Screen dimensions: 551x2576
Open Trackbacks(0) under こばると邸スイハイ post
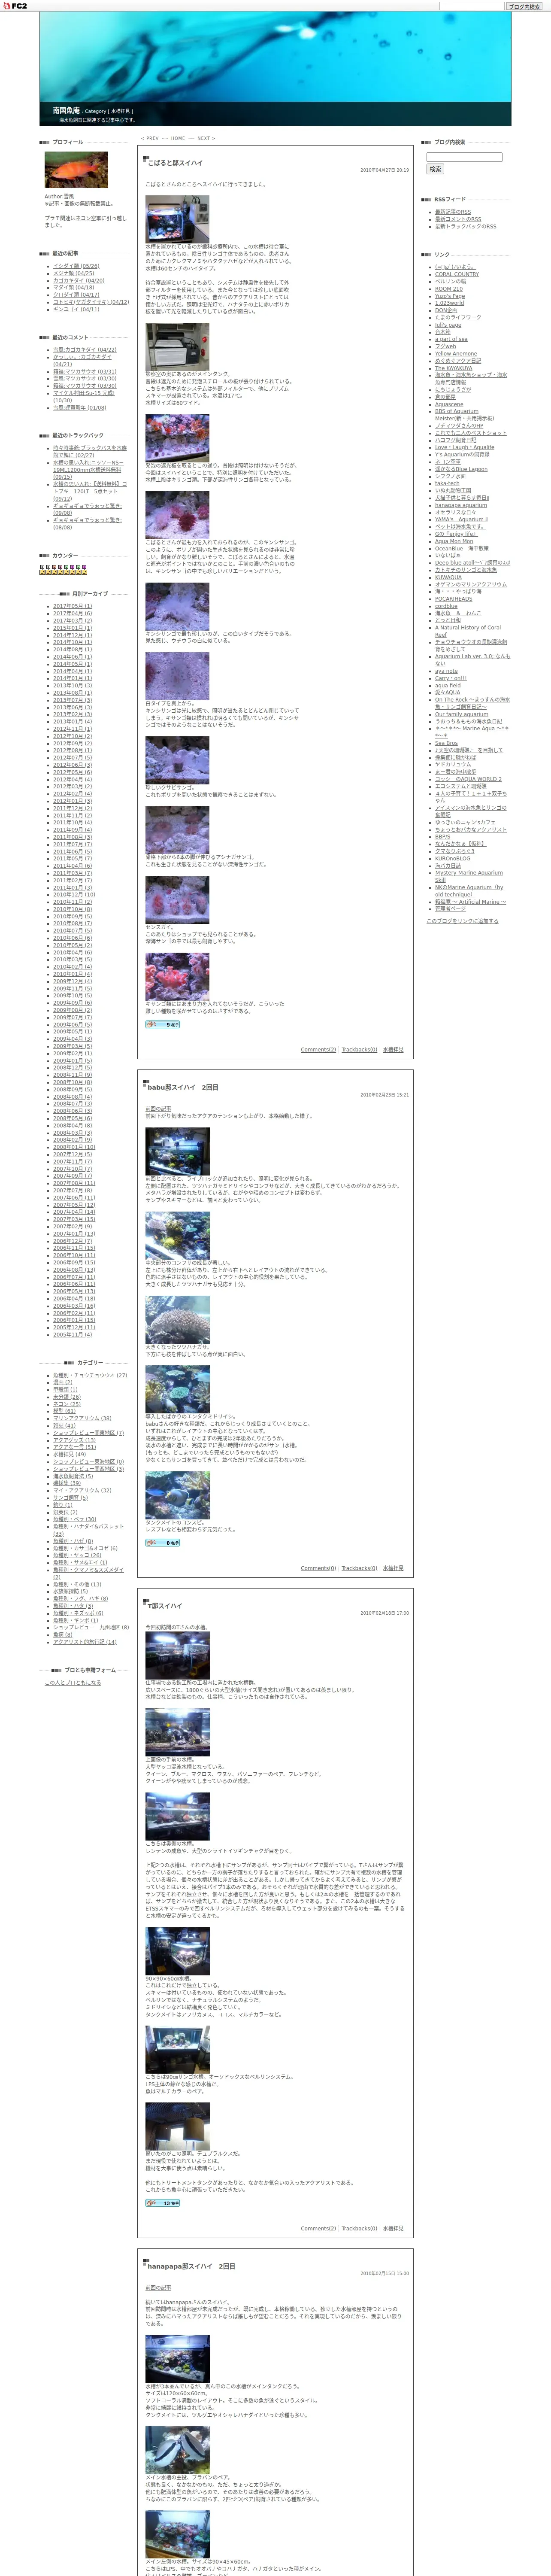(x=359, y=1050)
